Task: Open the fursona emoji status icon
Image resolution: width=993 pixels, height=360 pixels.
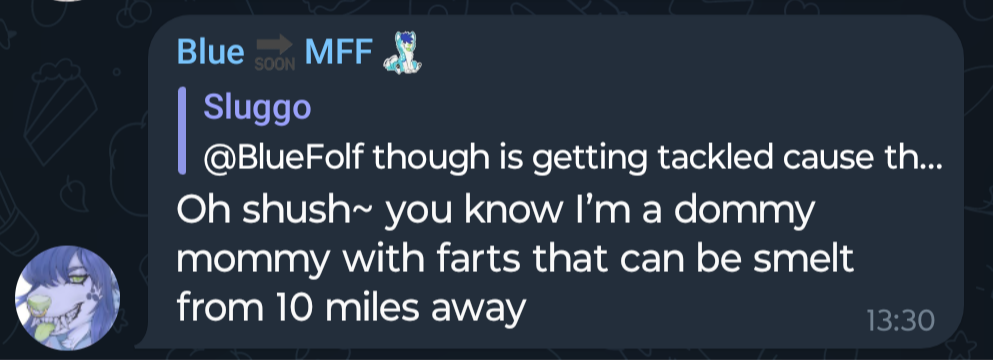Action: tap(403, 52)
